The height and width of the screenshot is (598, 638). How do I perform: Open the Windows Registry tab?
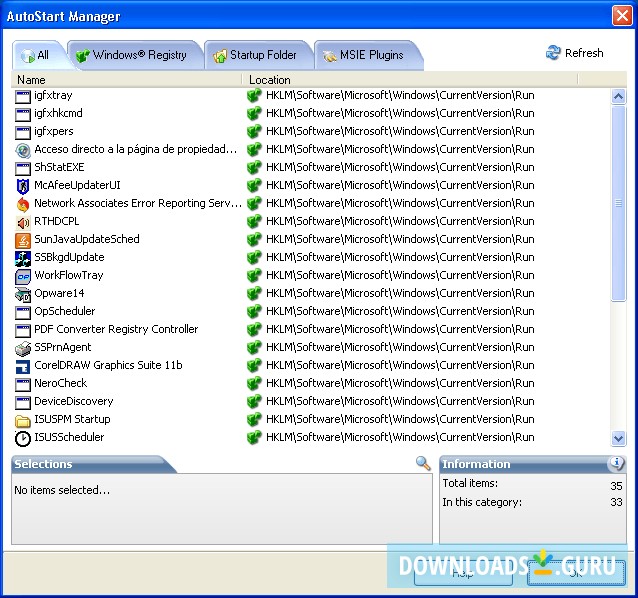tap(134, 55)
